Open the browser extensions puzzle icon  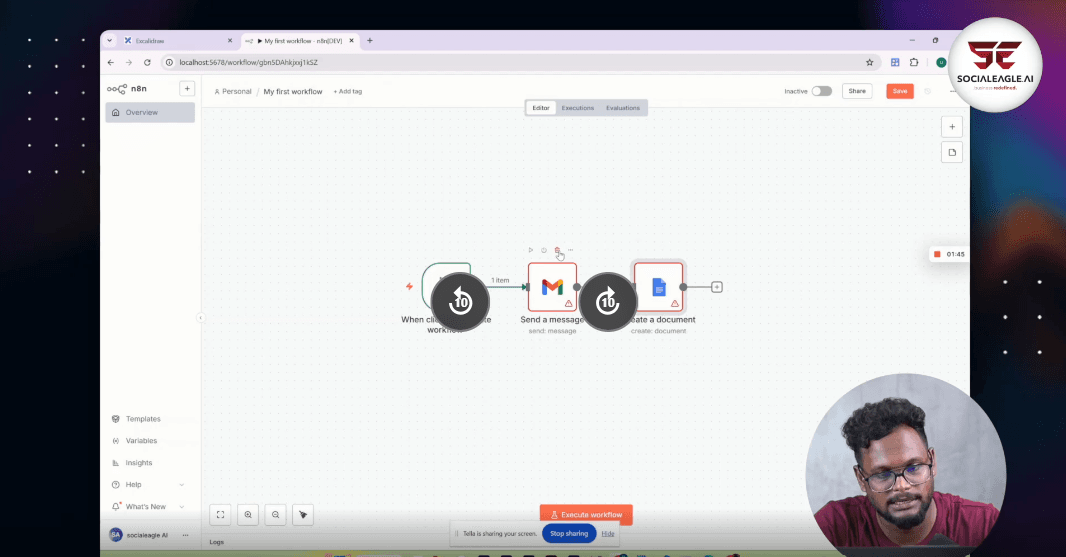pyautogui.click(x=914, y=63)
